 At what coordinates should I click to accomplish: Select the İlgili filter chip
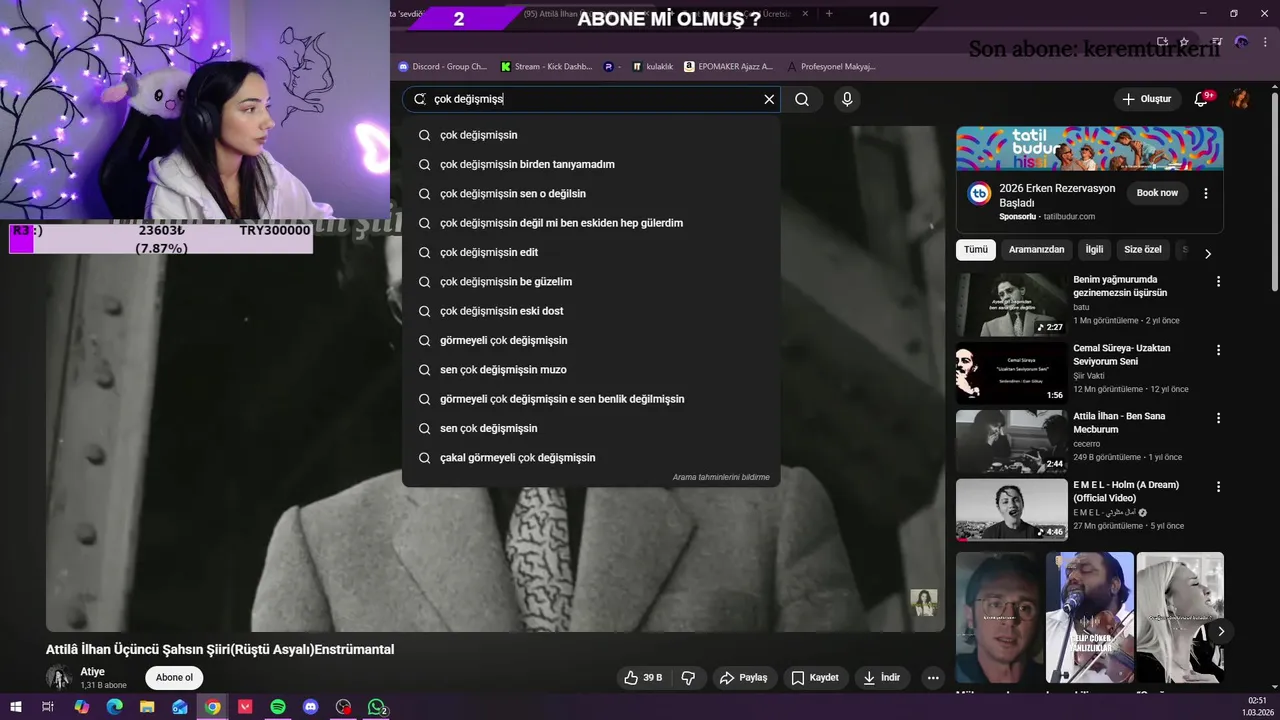click(1094, 250)
